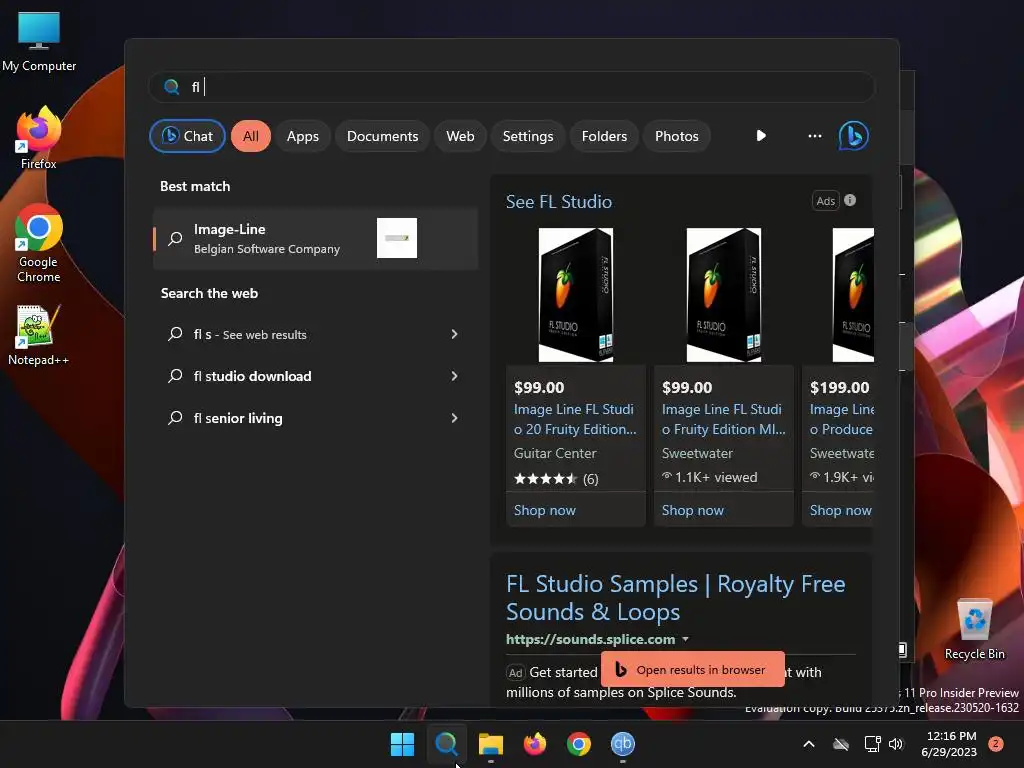Open the $199.00 Image Line Producer link

[x=841, y=419]
